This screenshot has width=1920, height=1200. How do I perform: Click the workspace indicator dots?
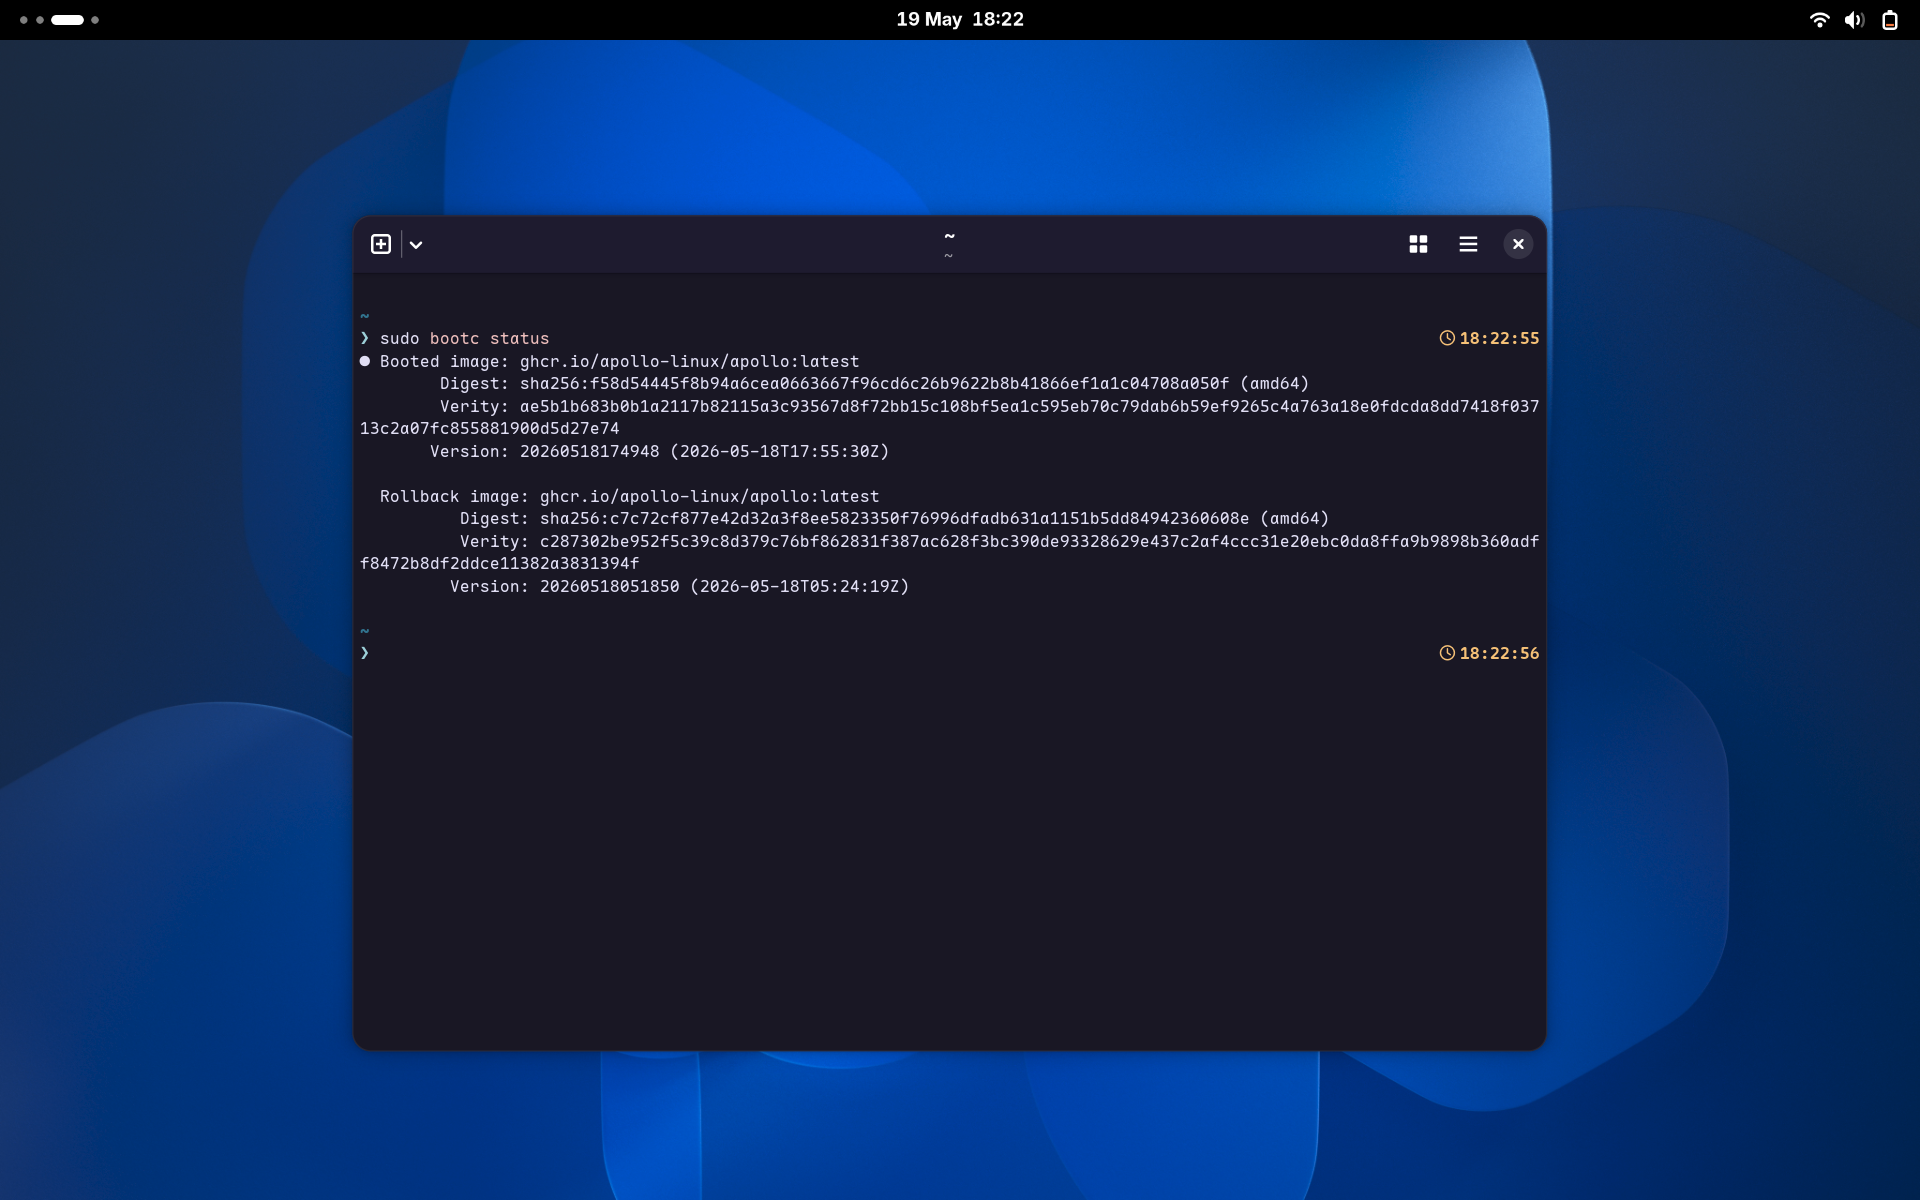point(59,20)
